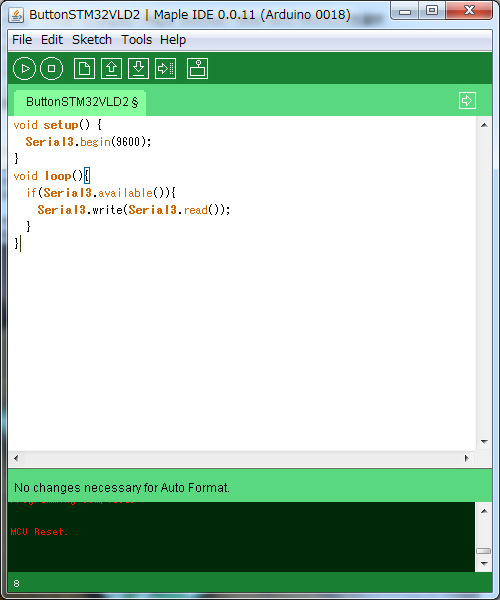Click the Stop toolbar icon
The height and width of the screenshot is (600, 500).
point(52,68)
